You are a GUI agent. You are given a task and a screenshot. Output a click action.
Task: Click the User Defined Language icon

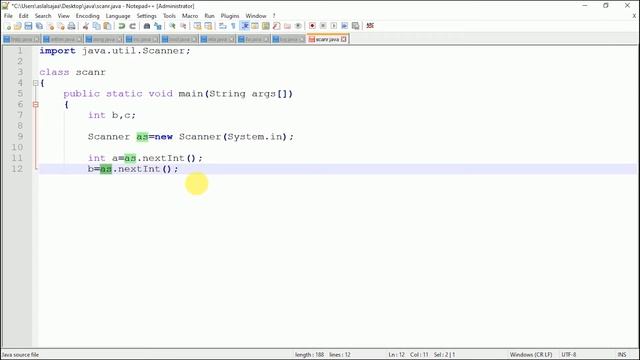click(x=255, y=26)
